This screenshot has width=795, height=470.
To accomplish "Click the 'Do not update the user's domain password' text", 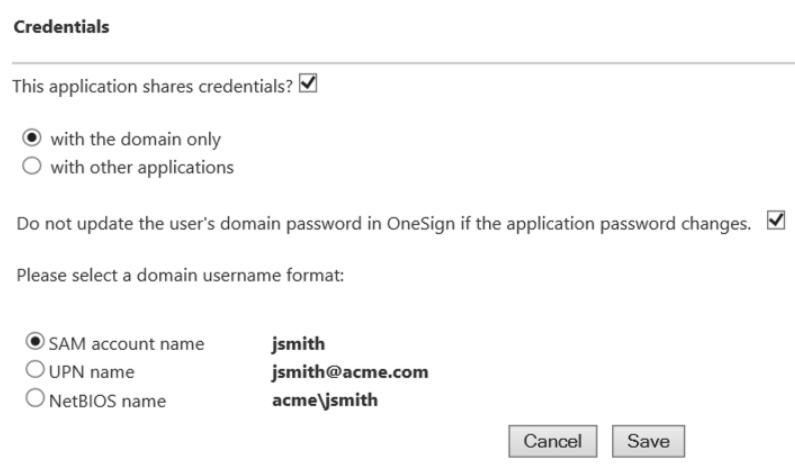I will pos(380,222).
